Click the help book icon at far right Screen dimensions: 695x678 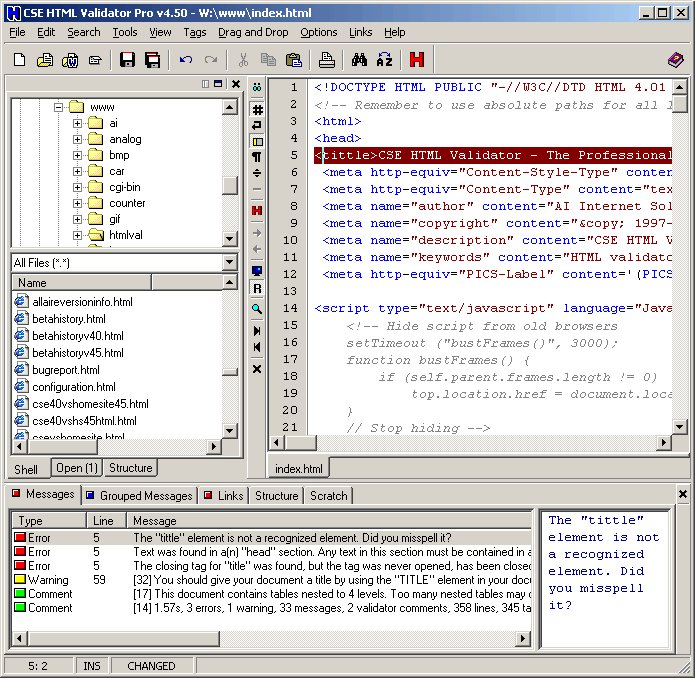pyautogui.click(x=676, y=60)
